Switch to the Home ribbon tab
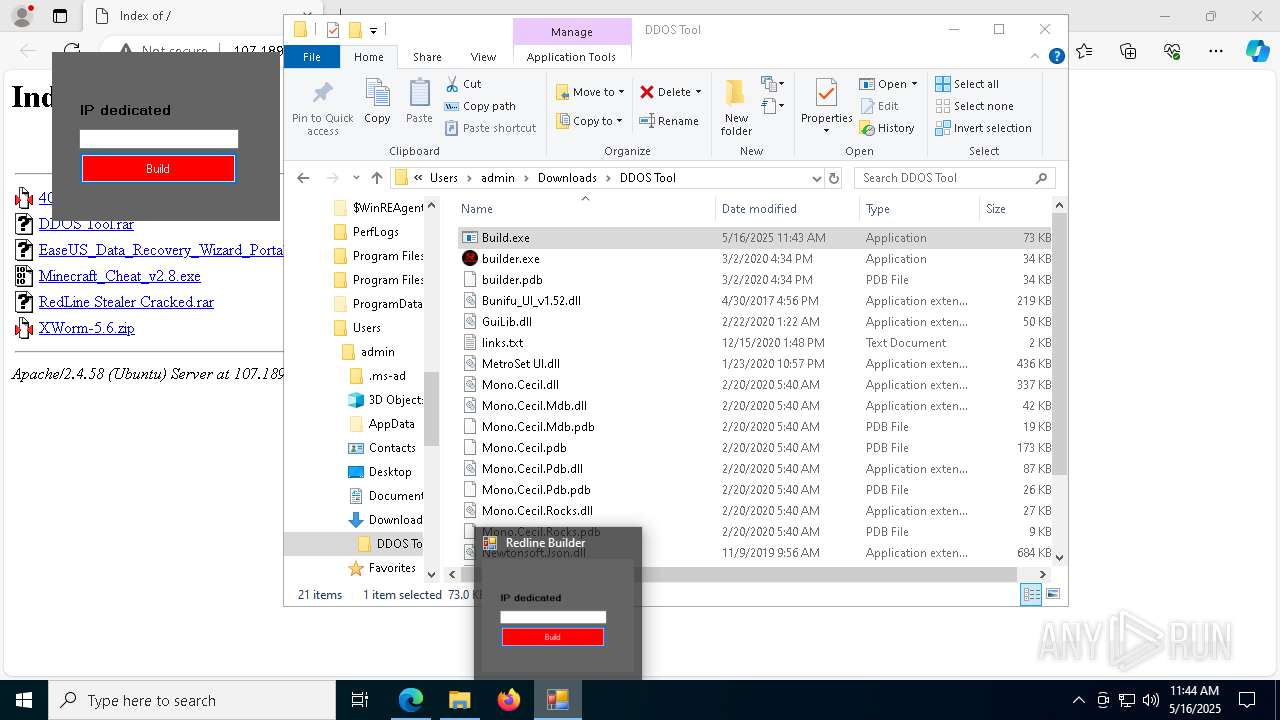Screen dimensions: 1280x720 (368, 57)
